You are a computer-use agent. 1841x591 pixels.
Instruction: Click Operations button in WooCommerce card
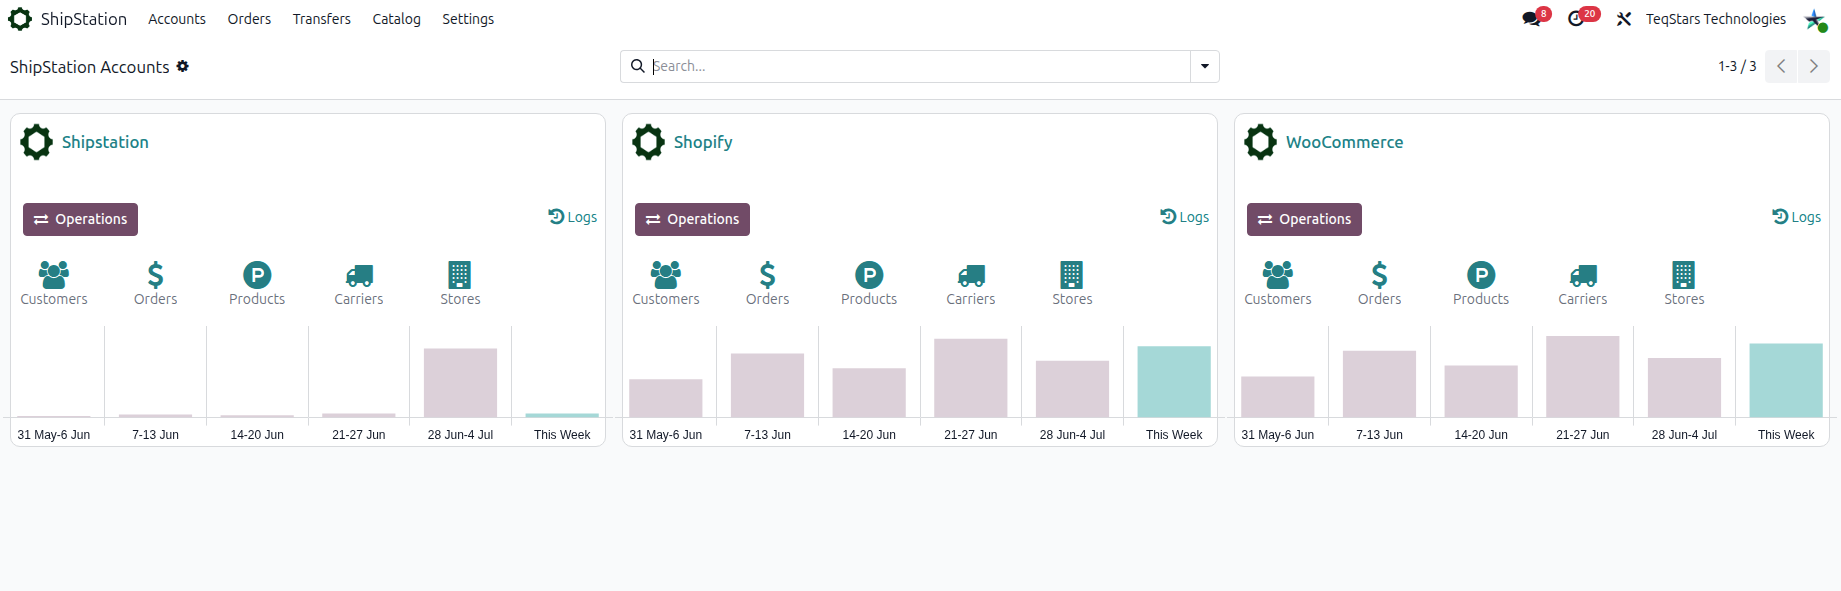pos(1304,219)
